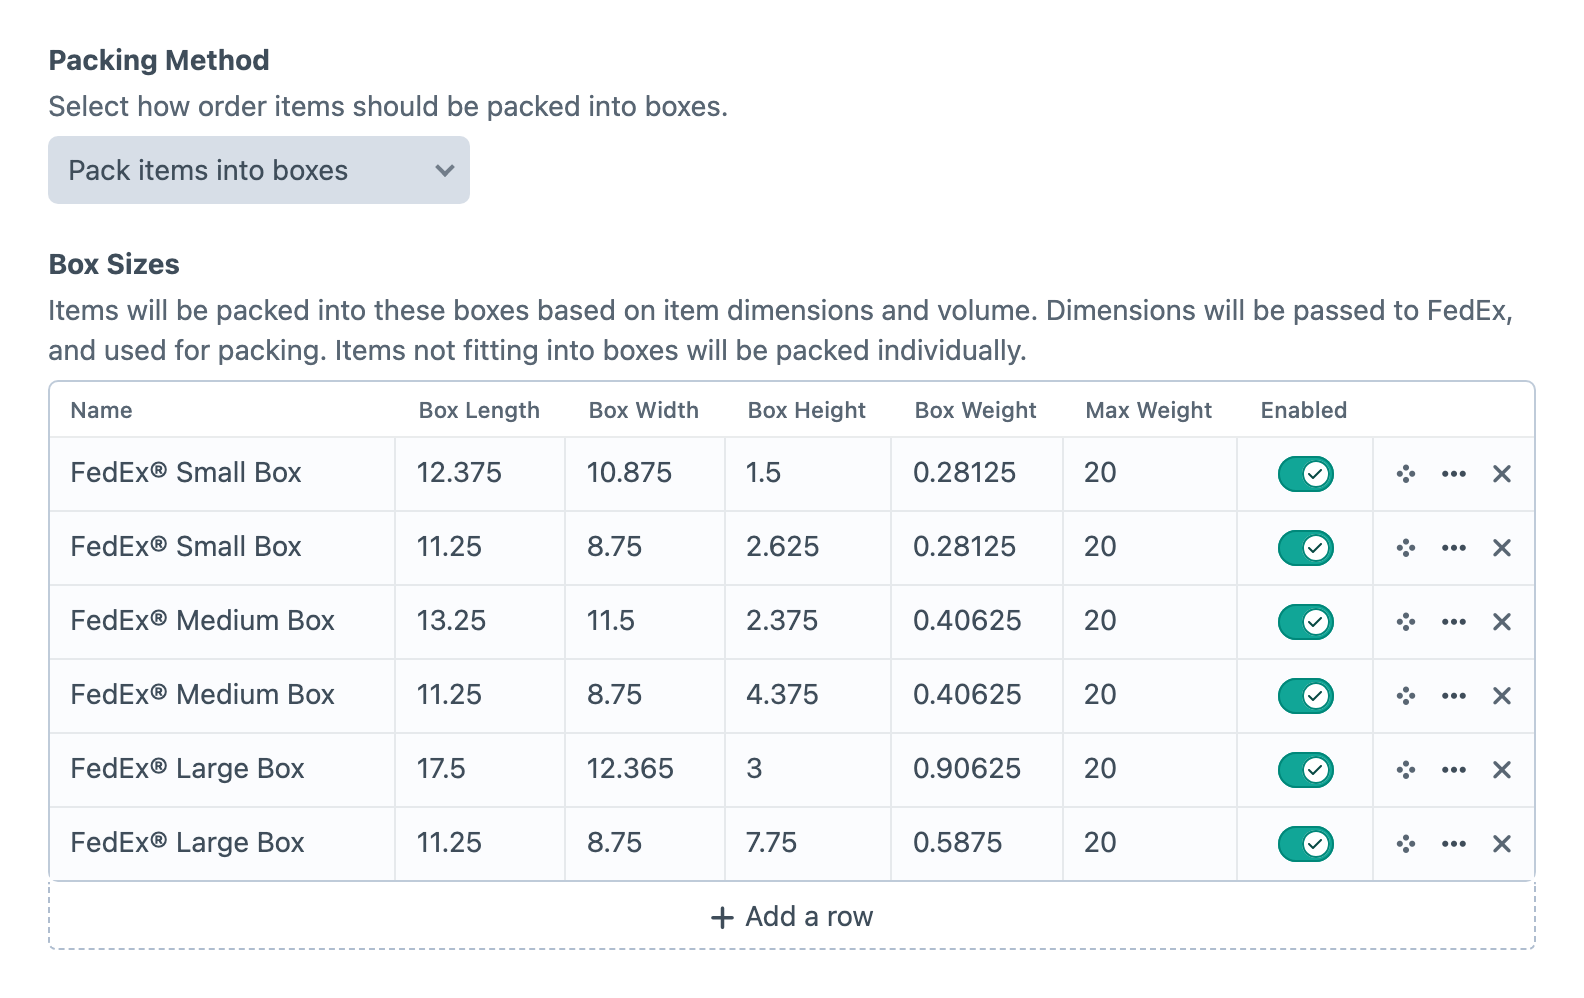This screenshot has height=998, width=1584.
Task: Edit the name of the 13.25-length Medium Box
Action: coord(222,622)
